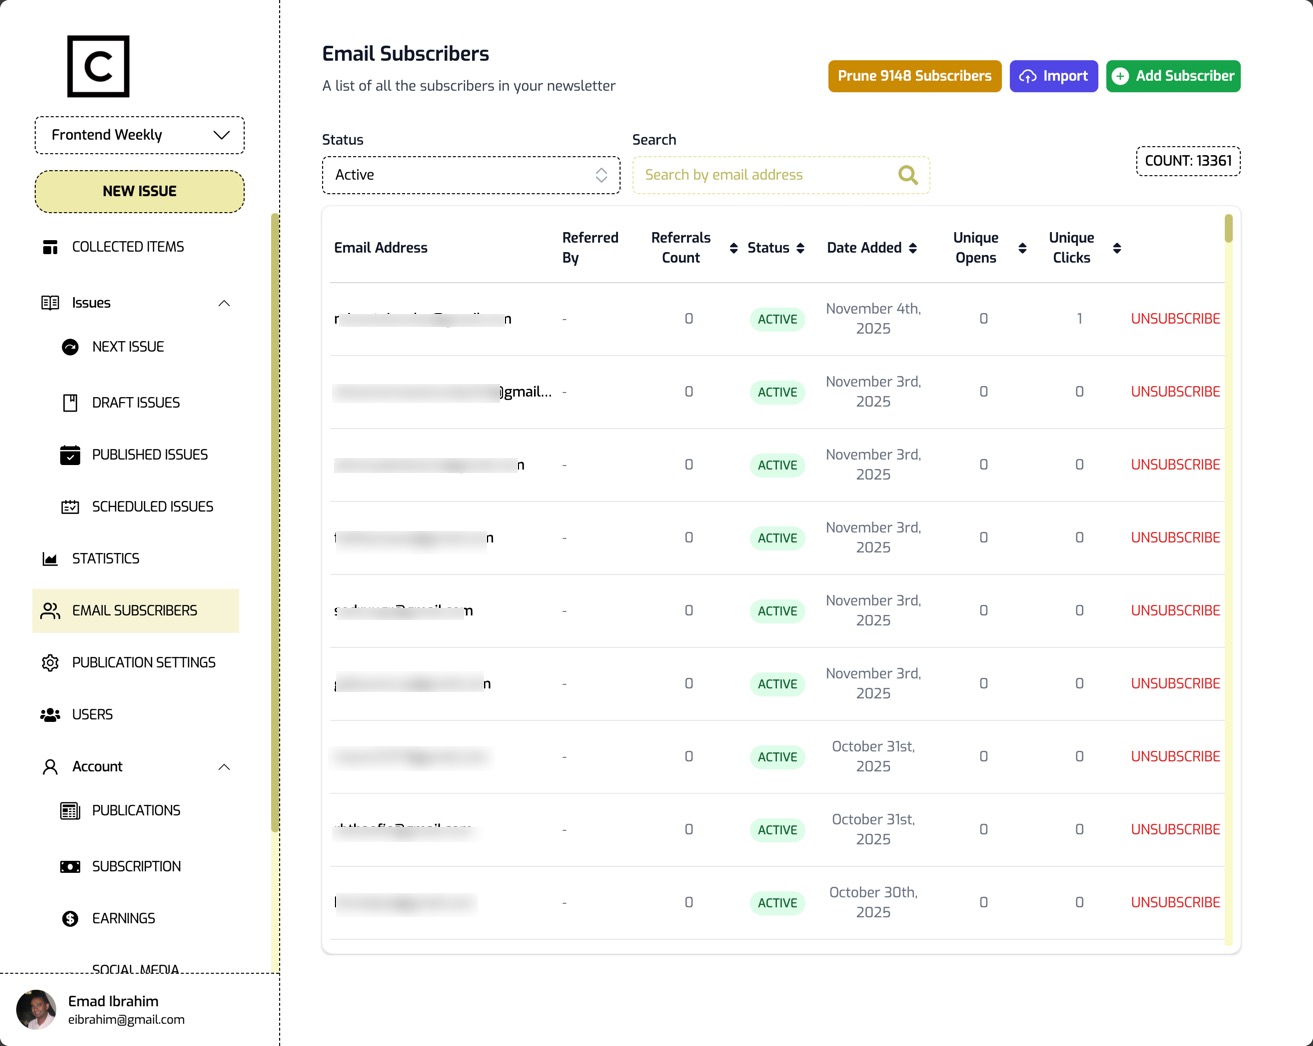Click the search magnifying glass icon

(x=907, y=174)
